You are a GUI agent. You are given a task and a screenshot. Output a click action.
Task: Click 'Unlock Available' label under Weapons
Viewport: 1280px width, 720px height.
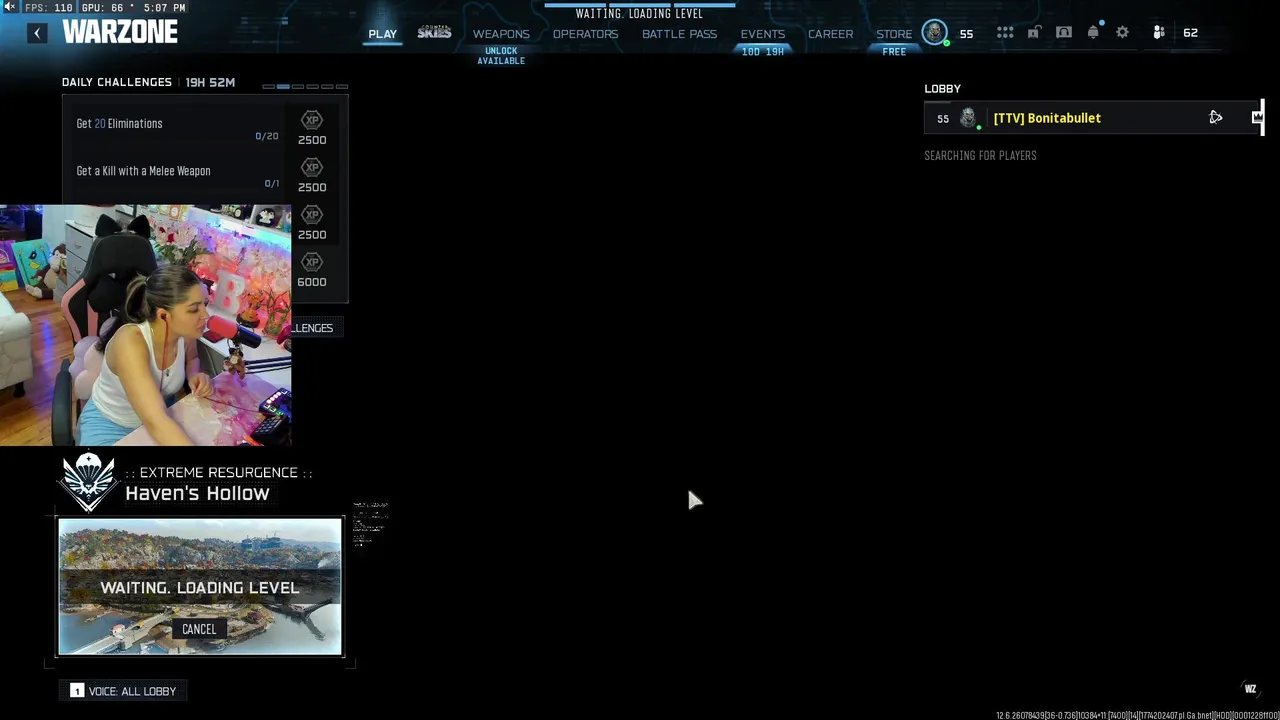click(501, 56)
